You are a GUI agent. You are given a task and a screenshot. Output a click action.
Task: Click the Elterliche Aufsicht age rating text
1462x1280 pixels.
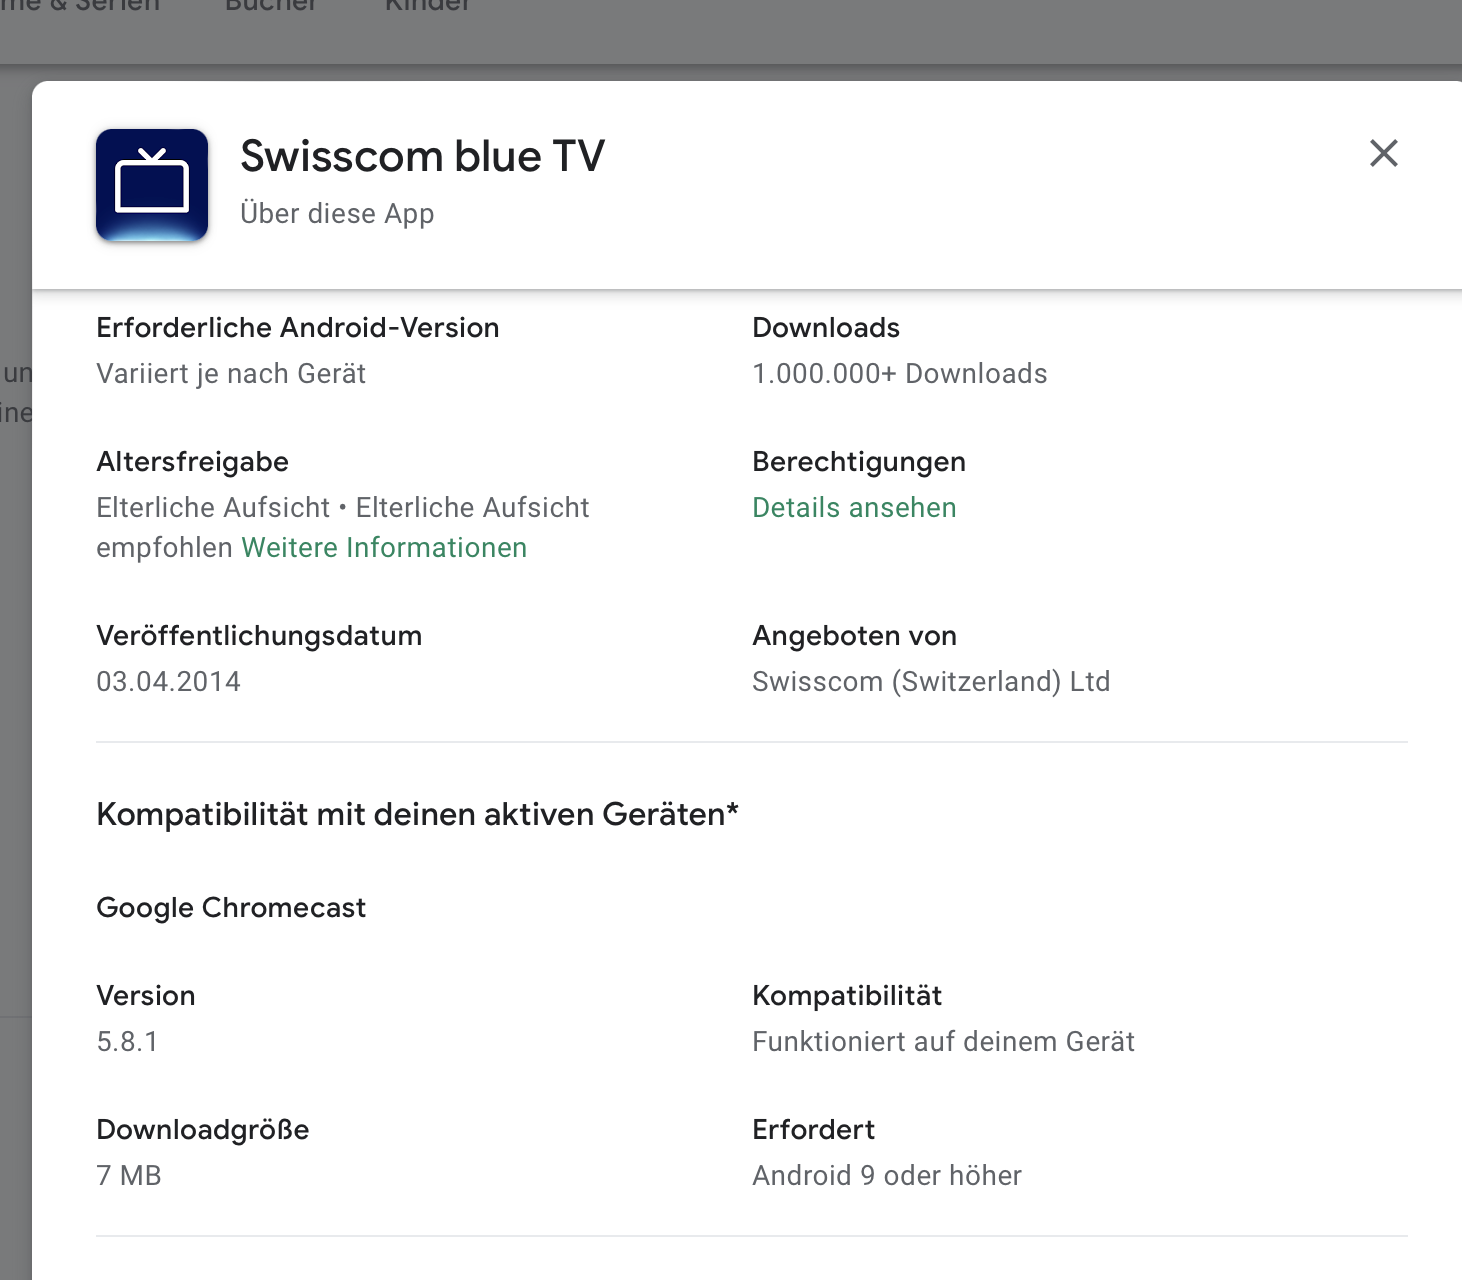(213, 508)
